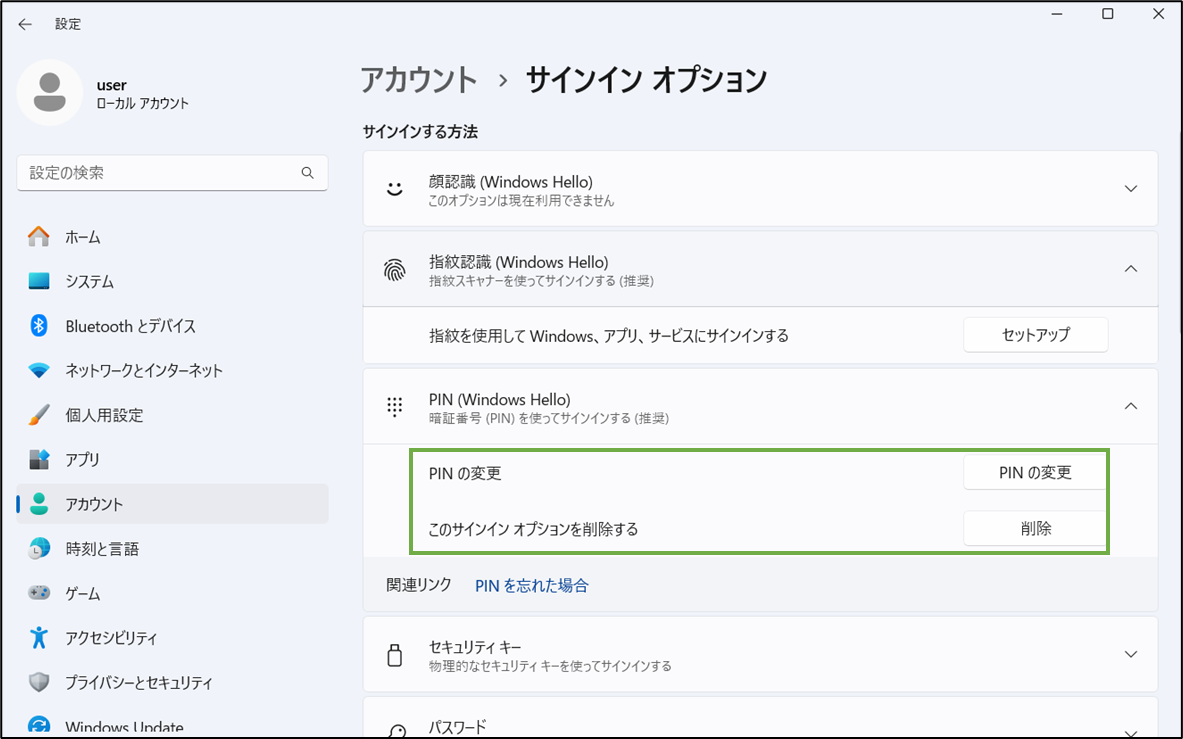Click the 関連リンク label
1183x739 pixels.
(419, 584)
